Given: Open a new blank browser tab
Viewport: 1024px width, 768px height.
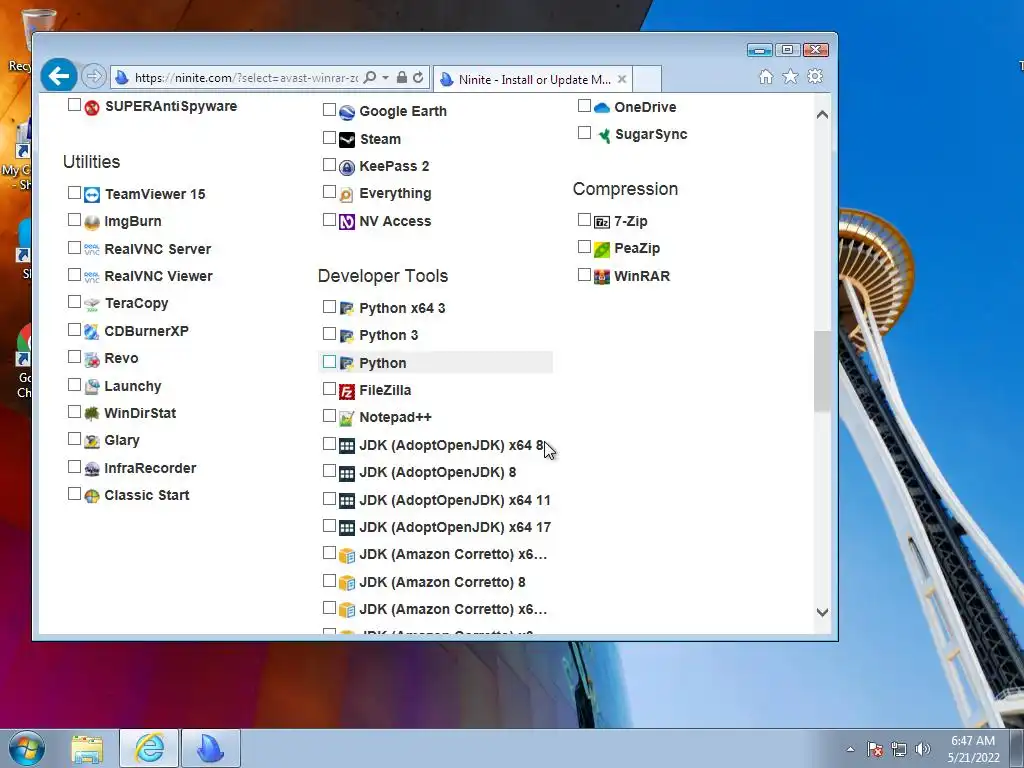Looking at the screenshot, I should (x=647, y=79).
